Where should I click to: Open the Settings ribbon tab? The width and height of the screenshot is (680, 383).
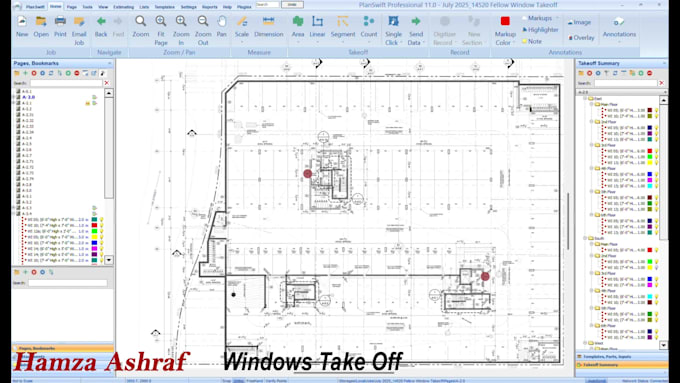188,7
